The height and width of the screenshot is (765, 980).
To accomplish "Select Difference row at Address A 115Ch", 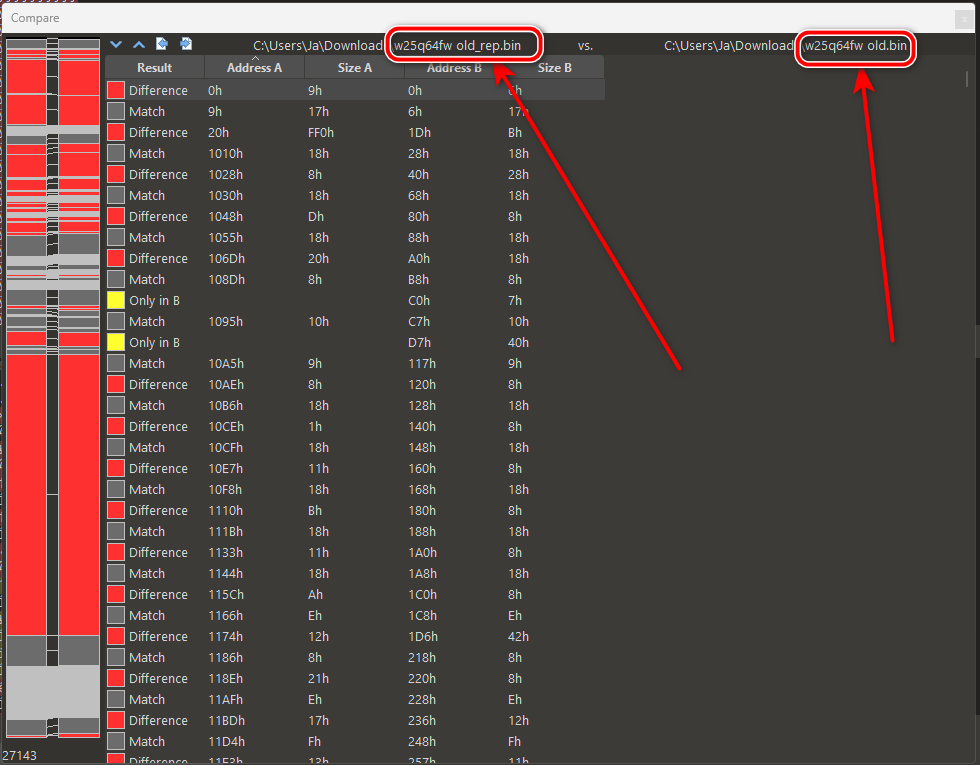I will (355, 594).
